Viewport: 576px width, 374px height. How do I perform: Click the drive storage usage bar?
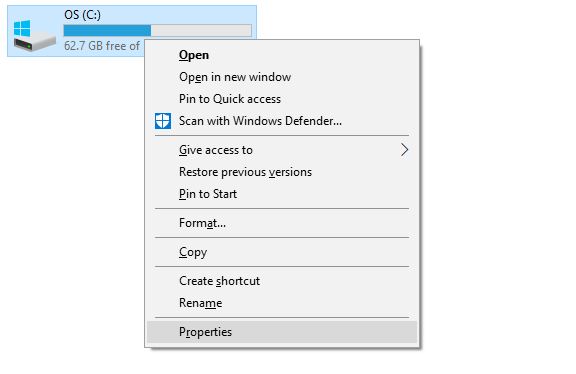click(x=158, y=30)
